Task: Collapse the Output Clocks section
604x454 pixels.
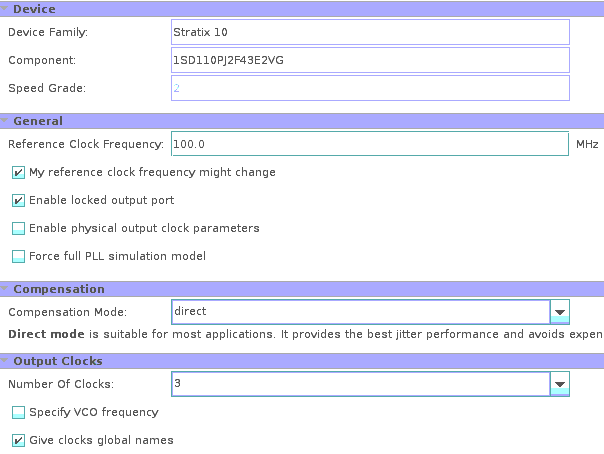Action: click(5, 361)
